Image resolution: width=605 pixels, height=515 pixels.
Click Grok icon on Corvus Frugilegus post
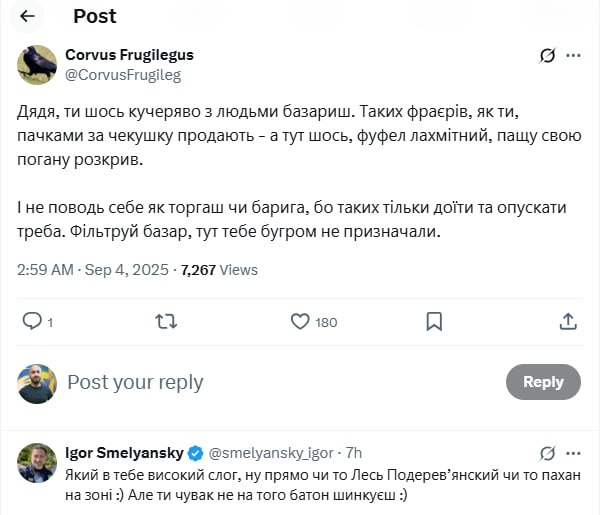pos(547,56)
